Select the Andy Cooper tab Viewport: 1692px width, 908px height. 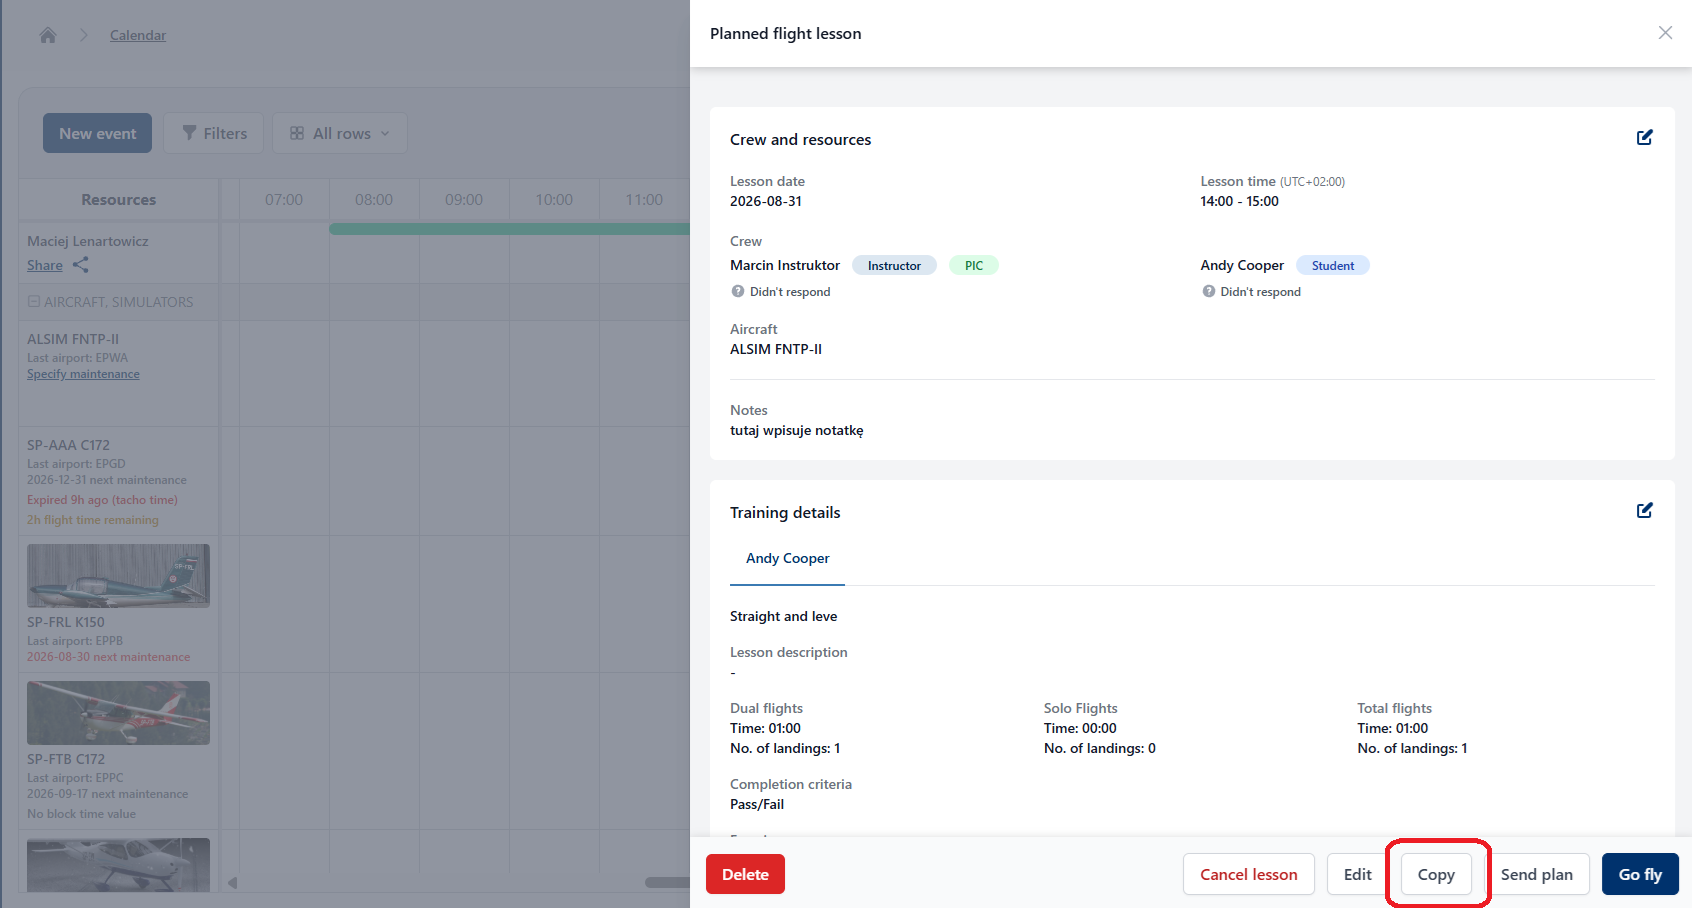click(787, 558)
